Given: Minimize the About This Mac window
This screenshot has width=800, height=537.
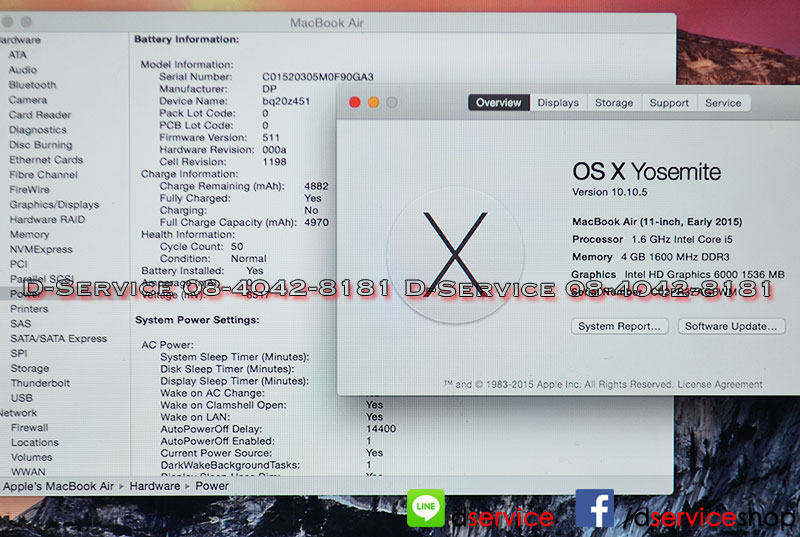Looking at the screenshot, I should [373, 102].
